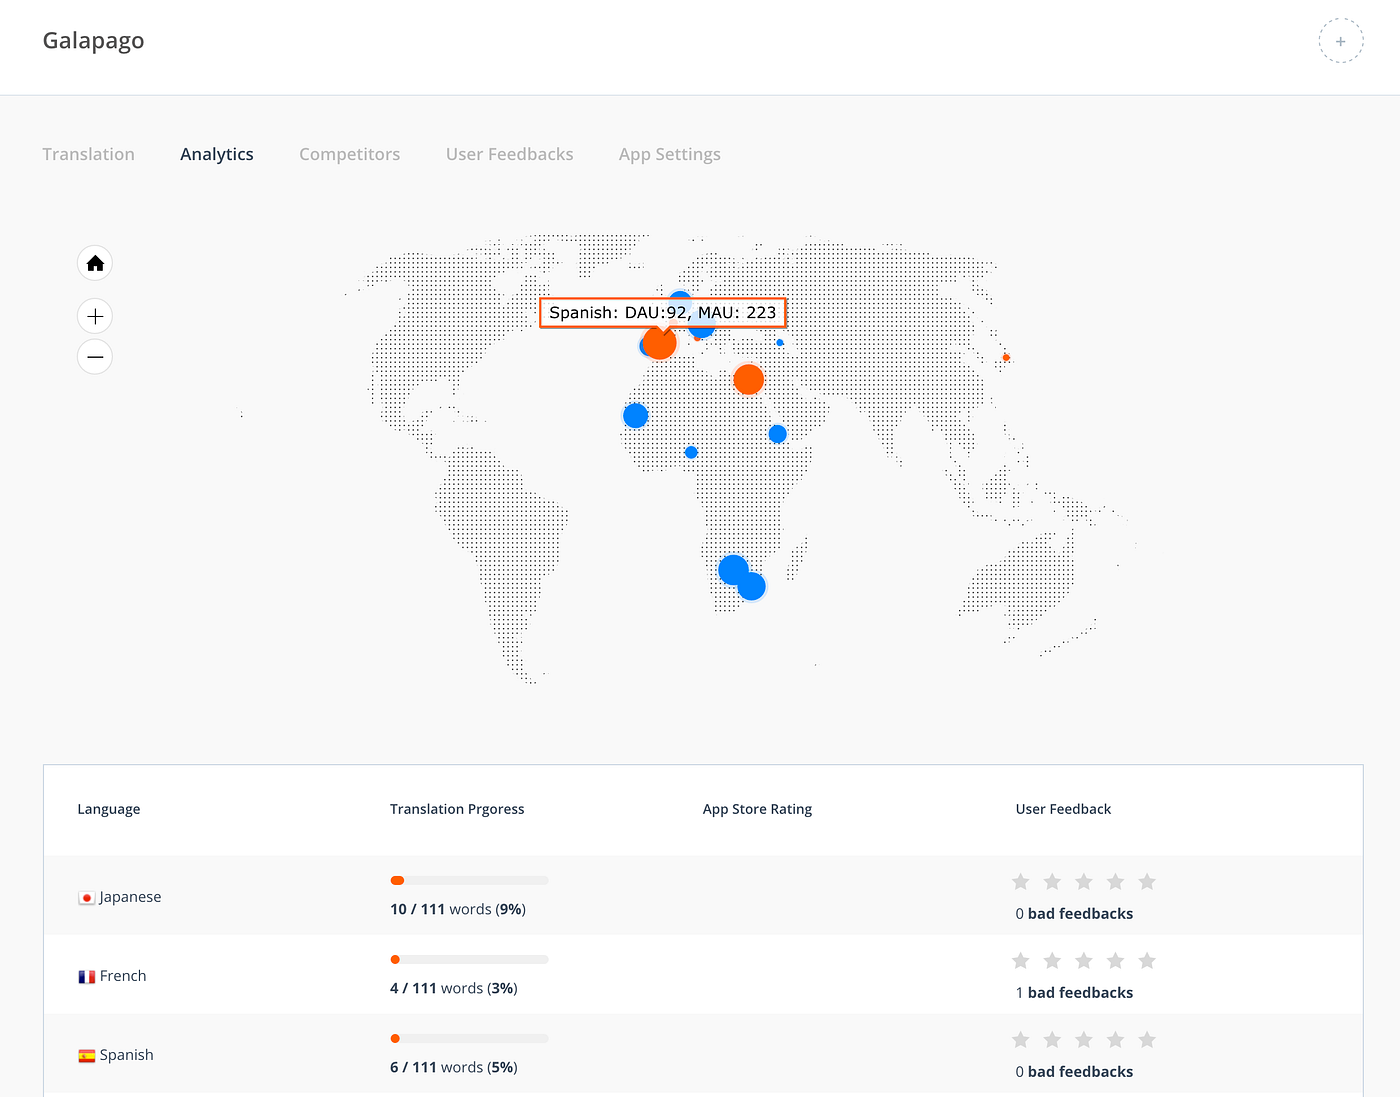Screen dimensions: 1400x1097
Task: Click the Translation Prgoress column header
Action: pos(457,809)
